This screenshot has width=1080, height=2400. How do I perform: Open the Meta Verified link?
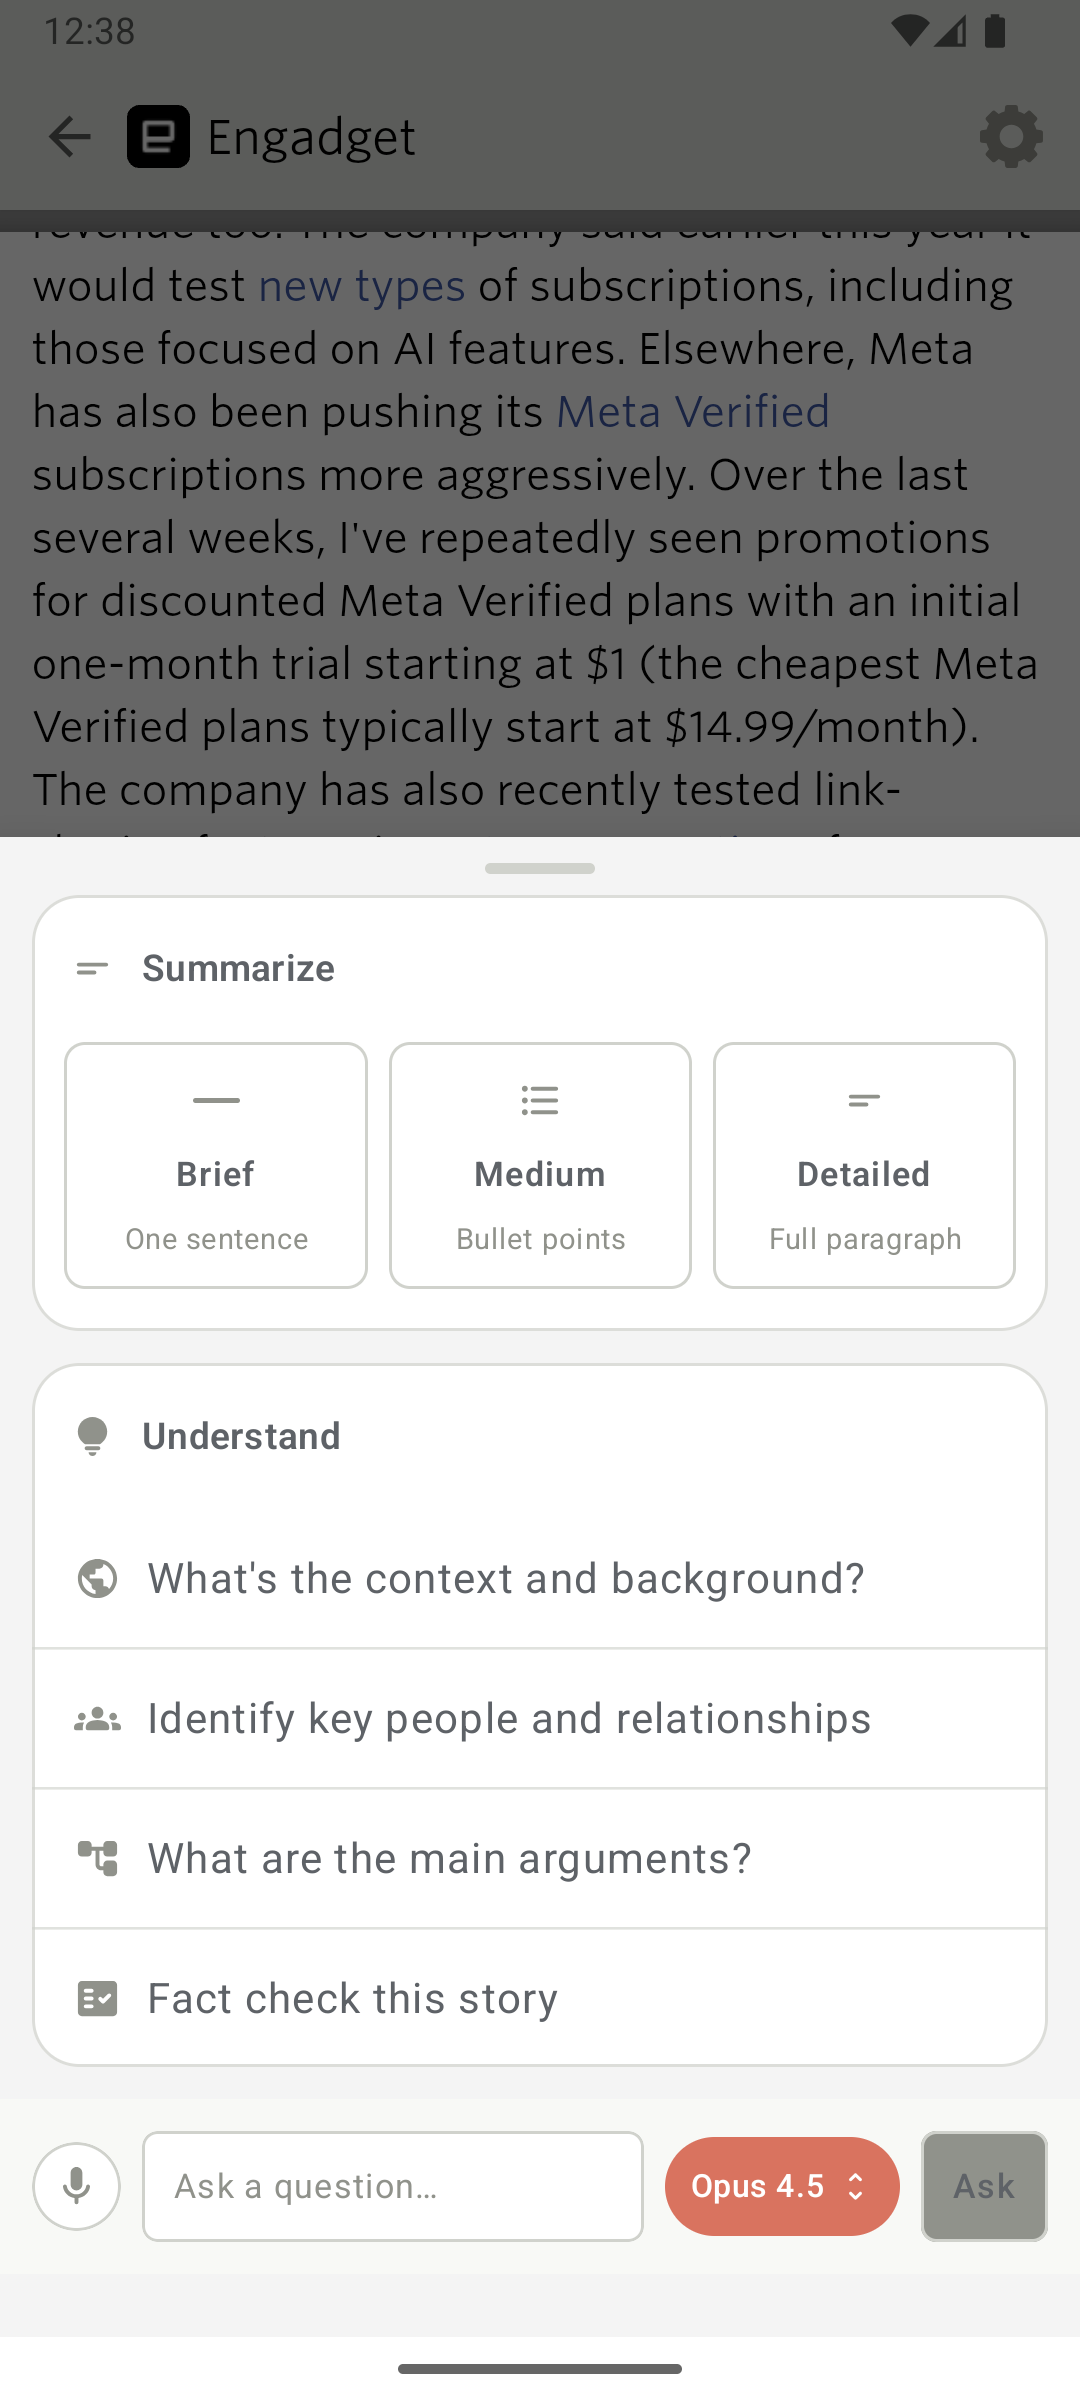[692, 411]
